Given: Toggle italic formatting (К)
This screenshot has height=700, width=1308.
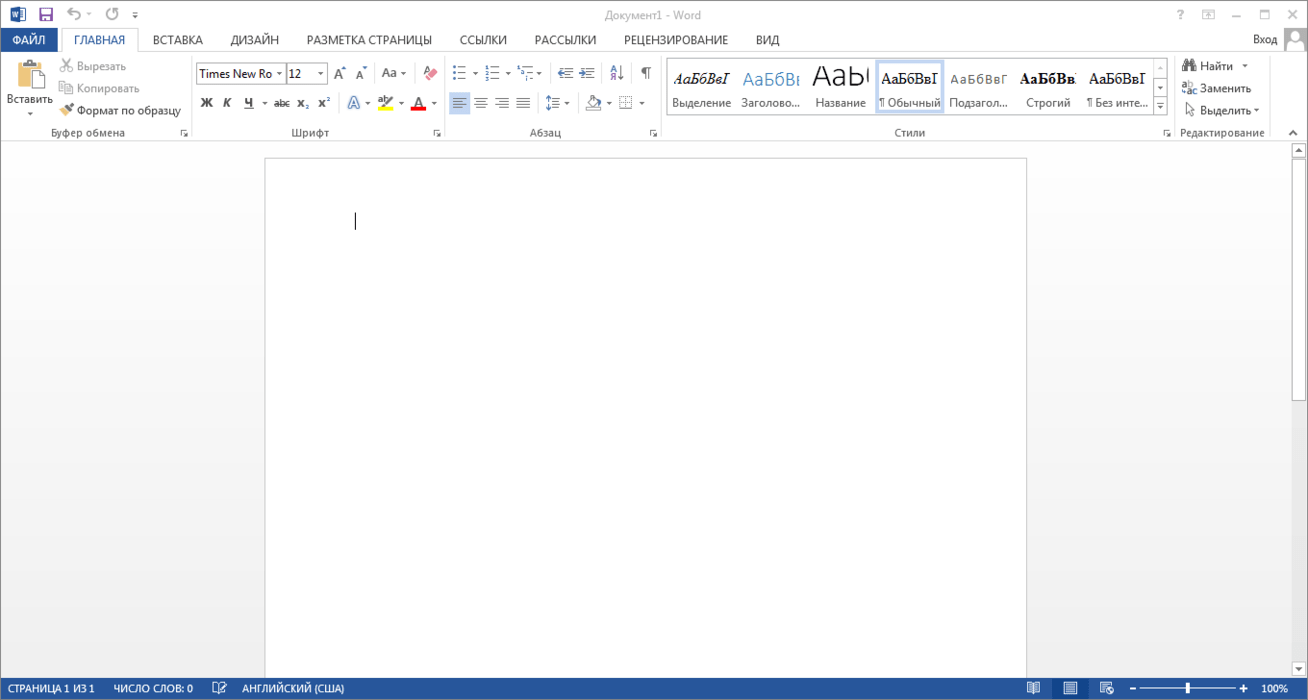Looking at the screenshot, I should coord(227,103).
